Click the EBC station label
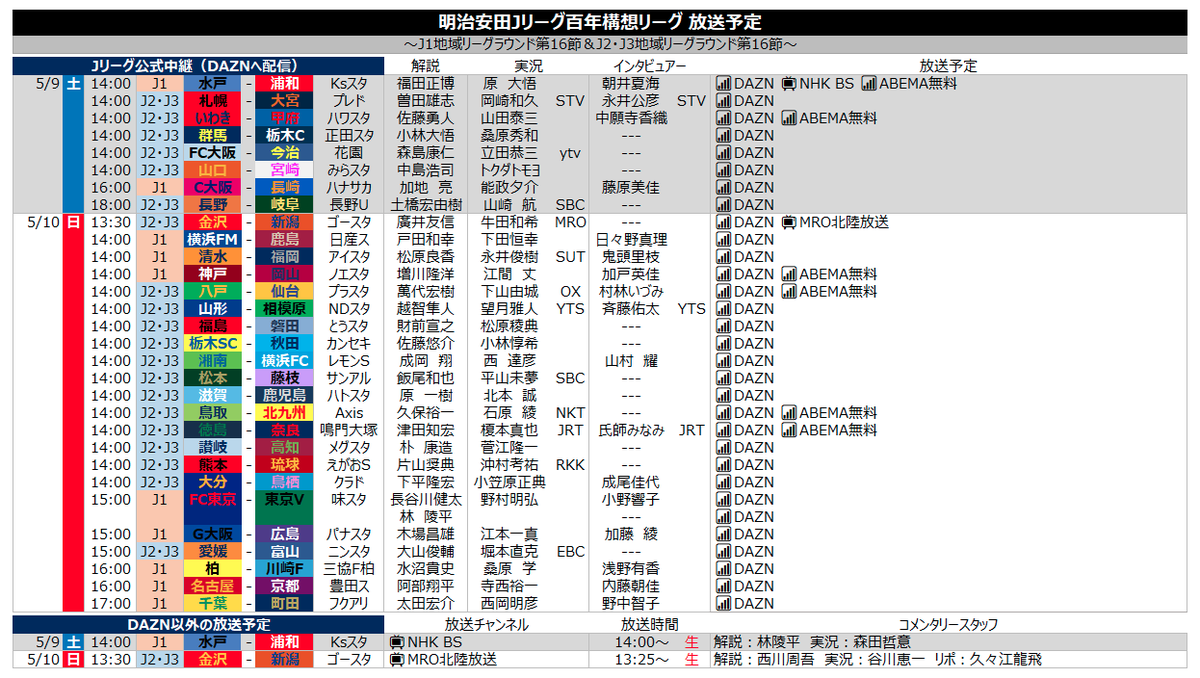 click(x=571, y=551)
